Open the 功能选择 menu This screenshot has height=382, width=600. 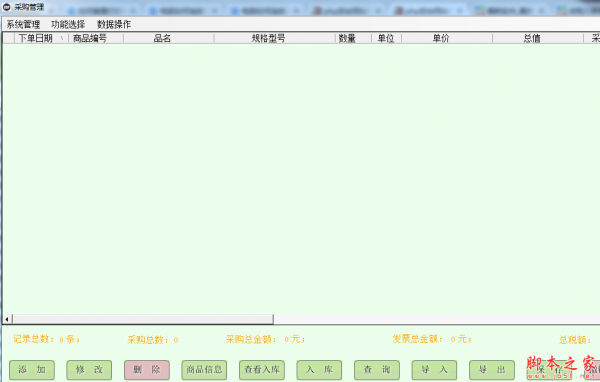pos(68,24)
